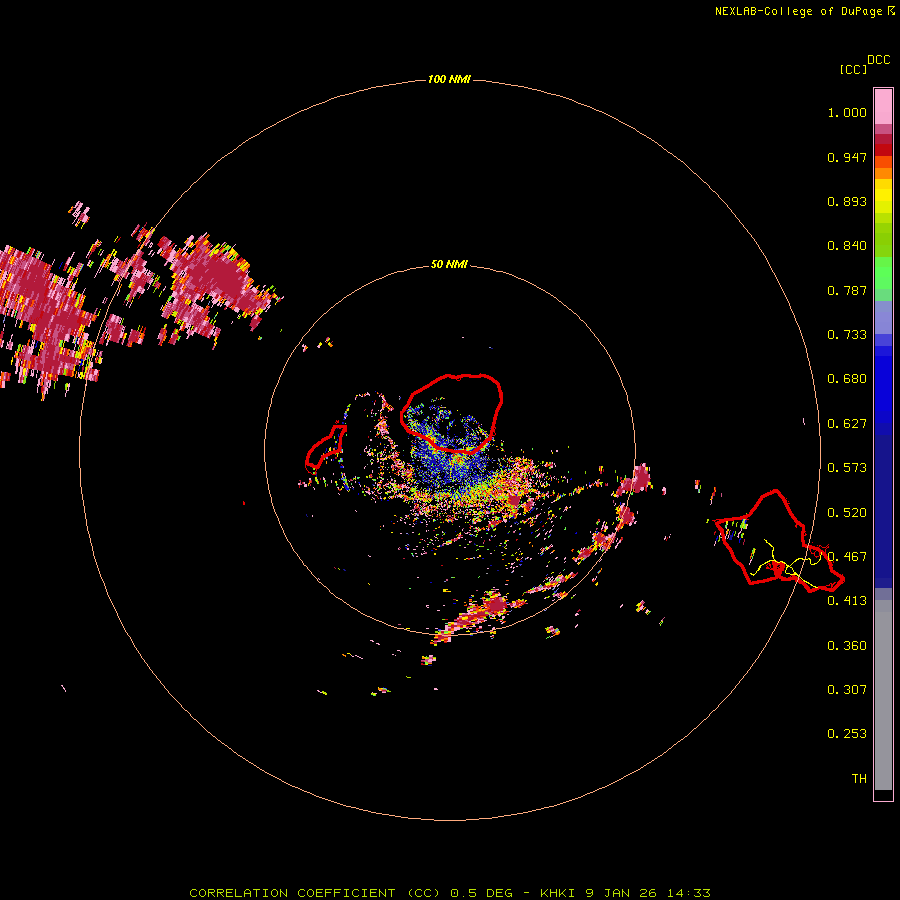Viewport: 900px width, 900px height.
Task: Click the 0.840 color scale value
Action: coord(847,246)
